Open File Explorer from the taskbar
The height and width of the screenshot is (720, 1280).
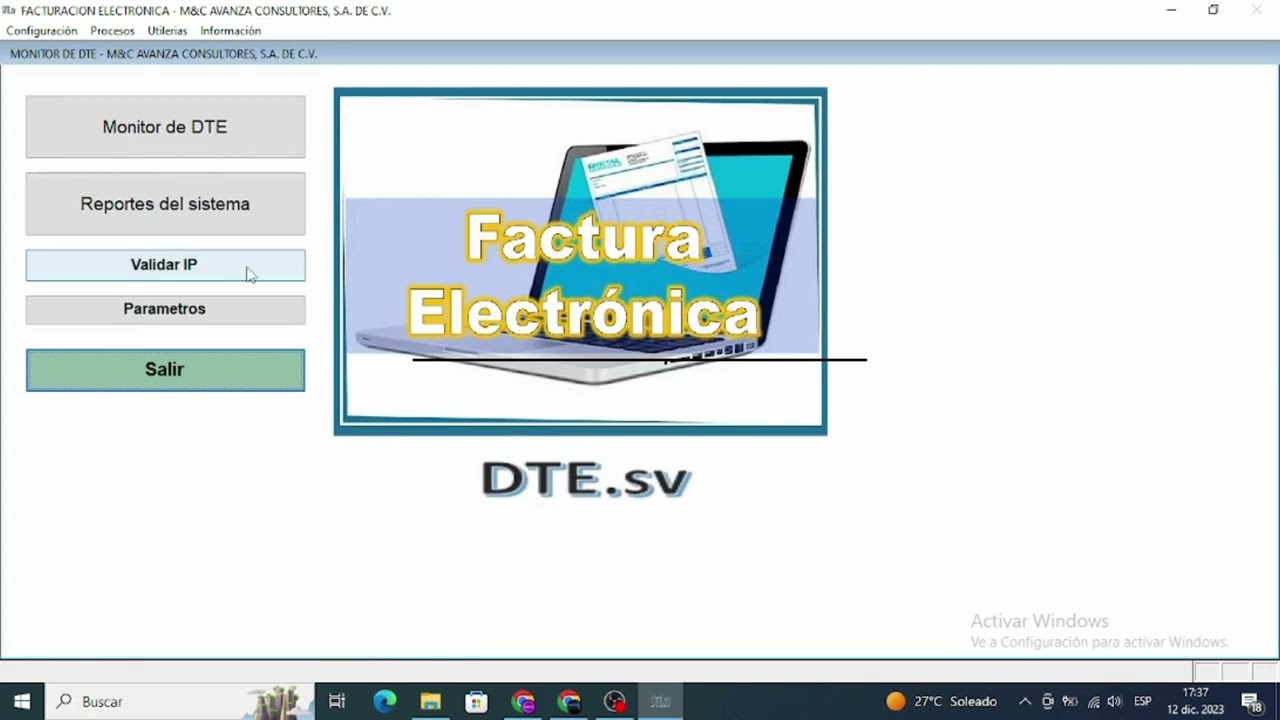point(431,702)
